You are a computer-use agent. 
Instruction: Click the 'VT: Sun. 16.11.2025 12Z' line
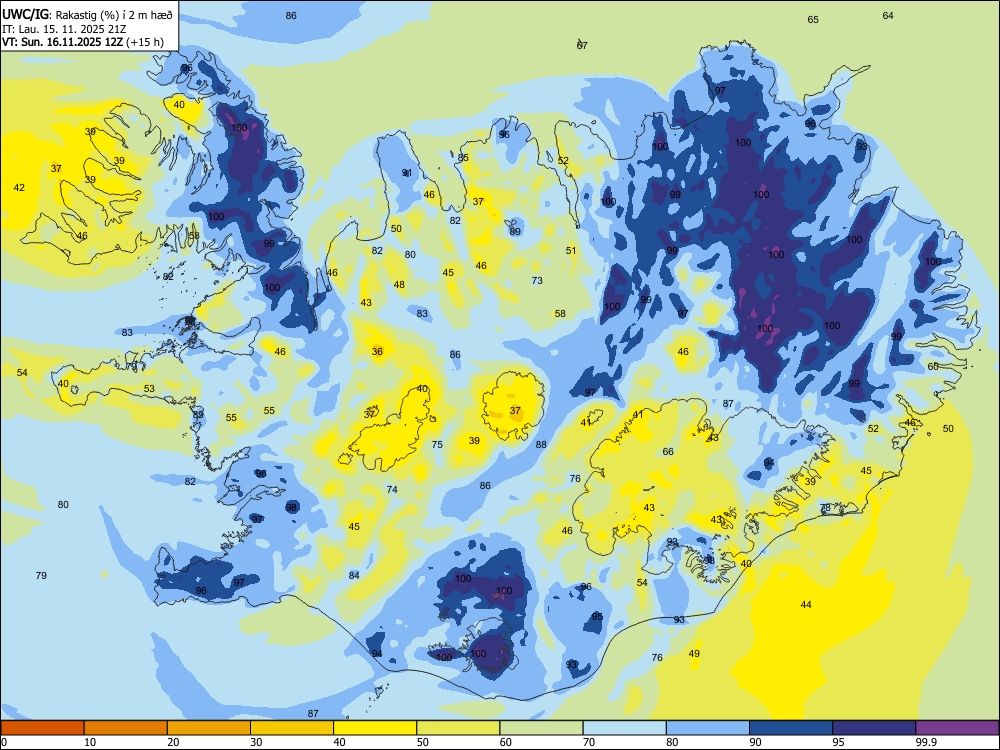tap(62, 42)
